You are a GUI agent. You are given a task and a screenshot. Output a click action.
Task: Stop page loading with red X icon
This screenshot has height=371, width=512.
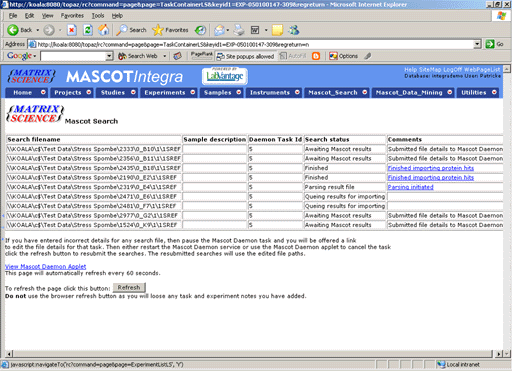click(71, 30)
